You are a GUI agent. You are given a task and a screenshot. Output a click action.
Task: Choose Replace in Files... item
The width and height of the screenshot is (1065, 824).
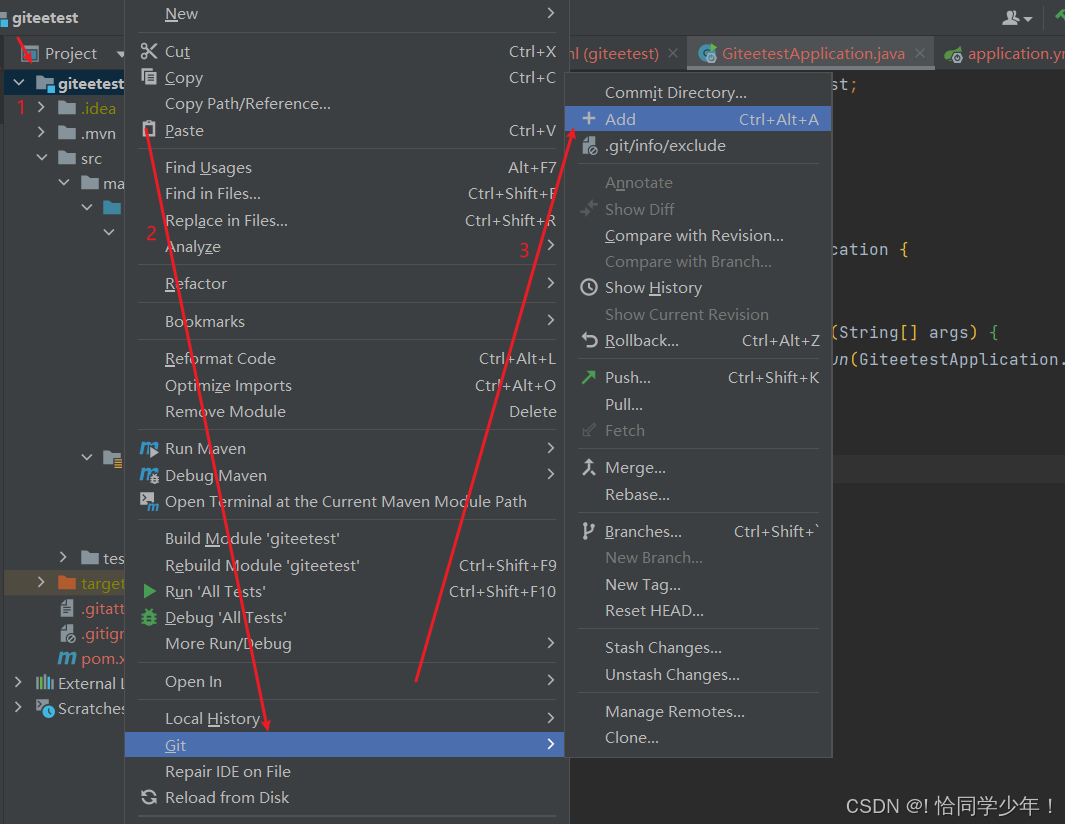[x=346, y=220]
